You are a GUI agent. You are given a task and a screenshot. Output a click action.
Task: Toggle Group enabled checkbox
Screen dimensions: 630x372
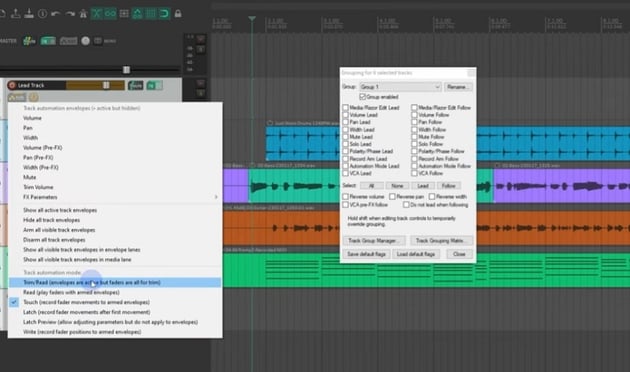point(363,97)
